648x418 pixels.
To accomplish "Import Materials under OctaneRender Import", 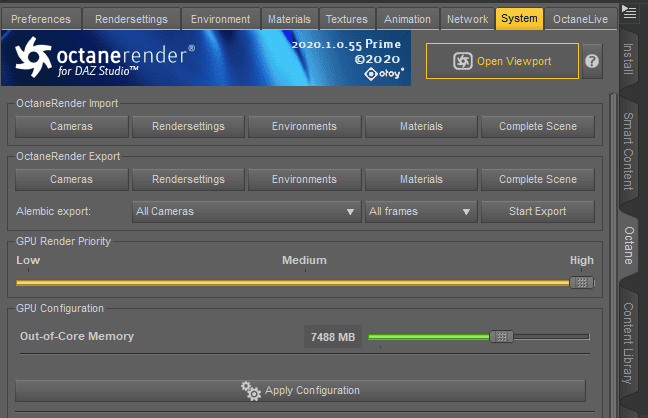I will click(421, 126).
